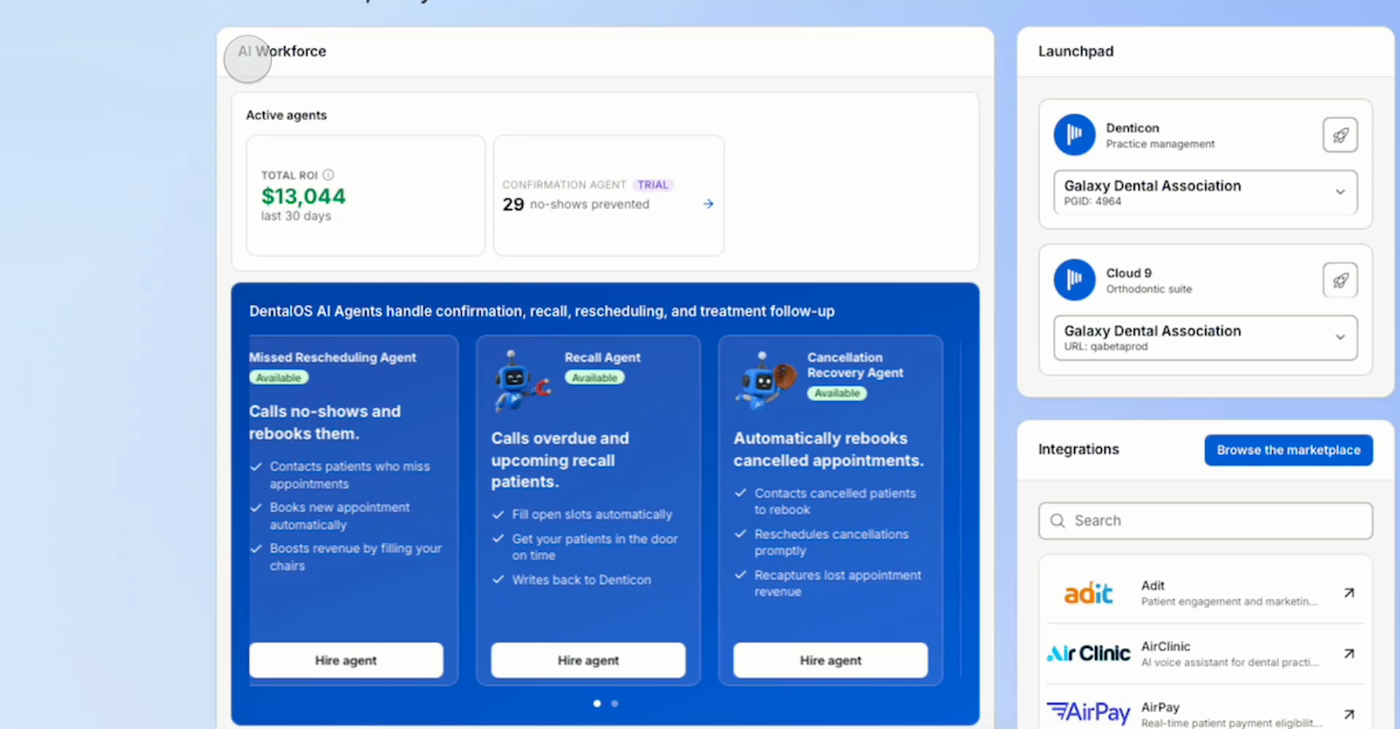Click the Launchpad panel heading
The width and height of the screenshot is (1400, 729).
[x=1076, y=51]
